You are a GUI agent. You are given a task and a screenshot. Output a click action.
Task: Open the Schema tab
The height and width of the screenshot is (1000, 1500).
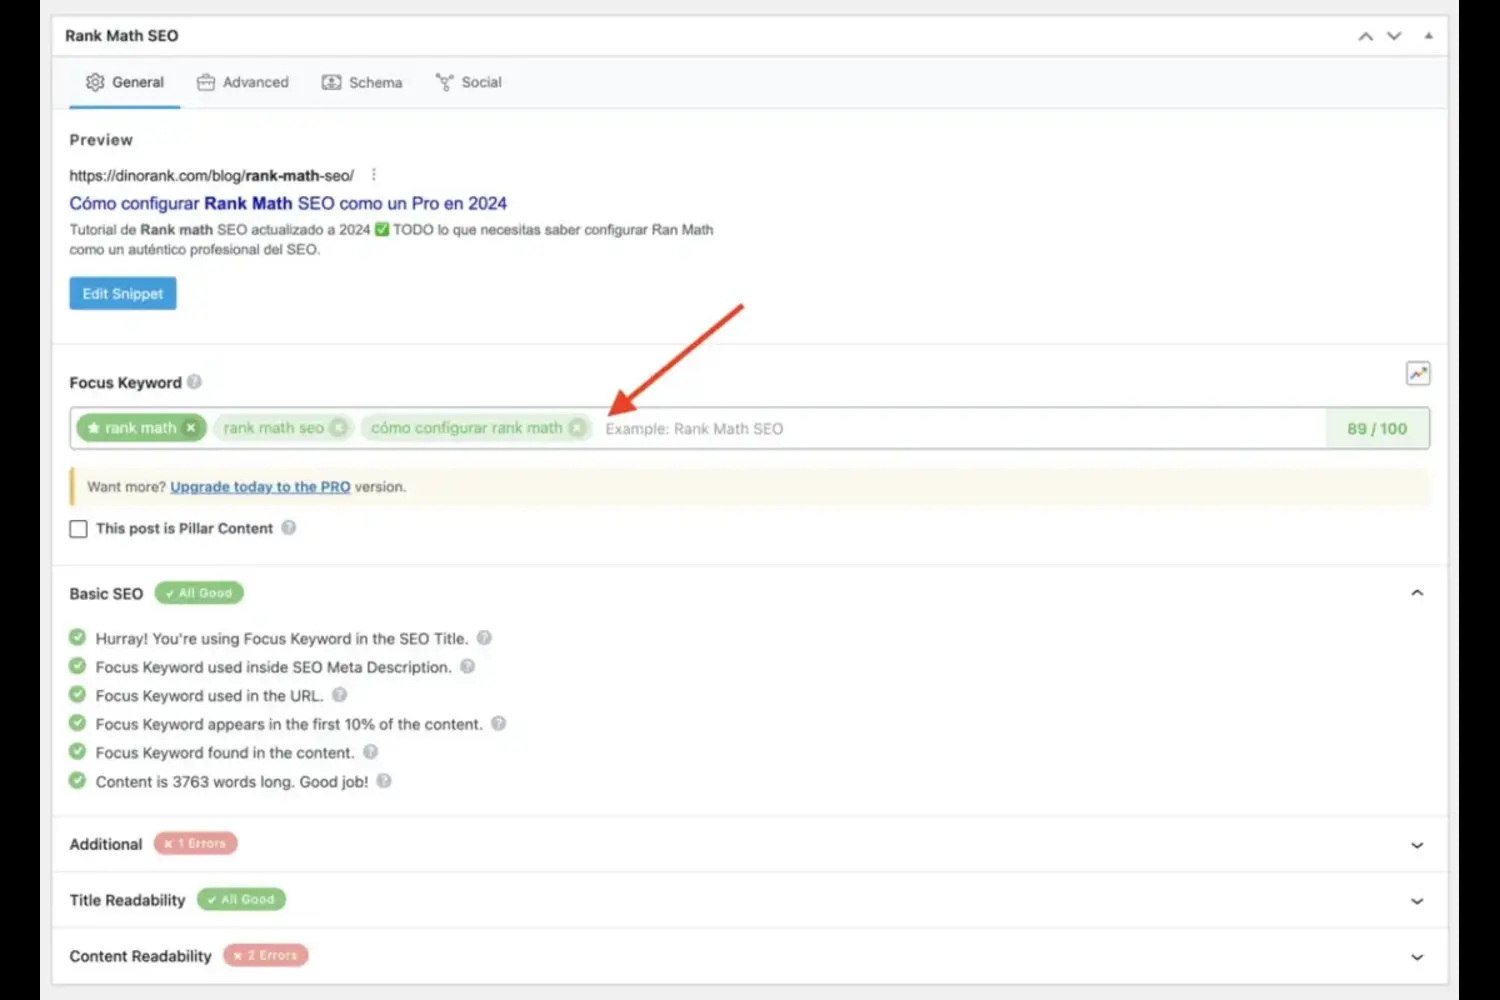click(362, 82)
